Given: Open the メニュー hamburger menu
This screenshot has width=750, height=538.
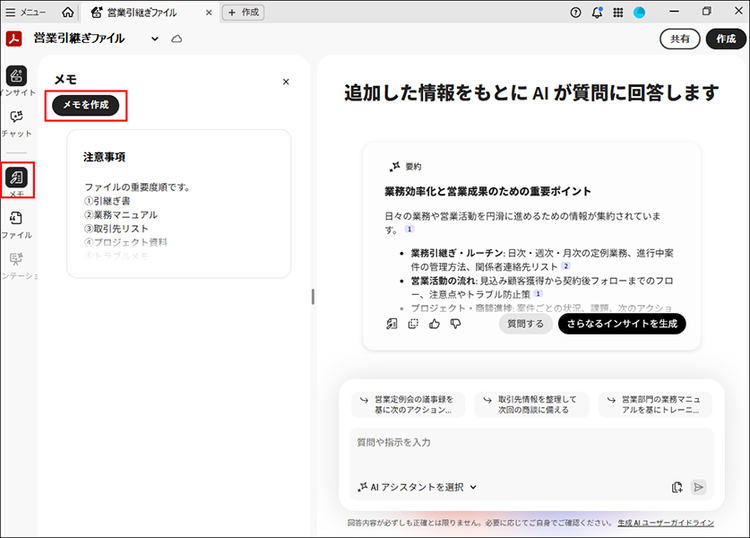Looking at the screenshot, I should [27, 12].
